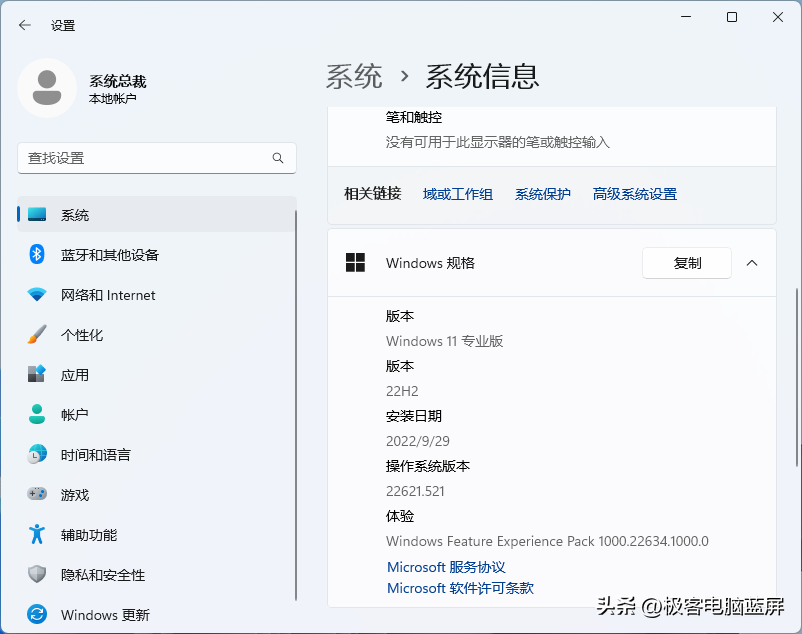Click the 隐私和安全性 shield icon

37,574
